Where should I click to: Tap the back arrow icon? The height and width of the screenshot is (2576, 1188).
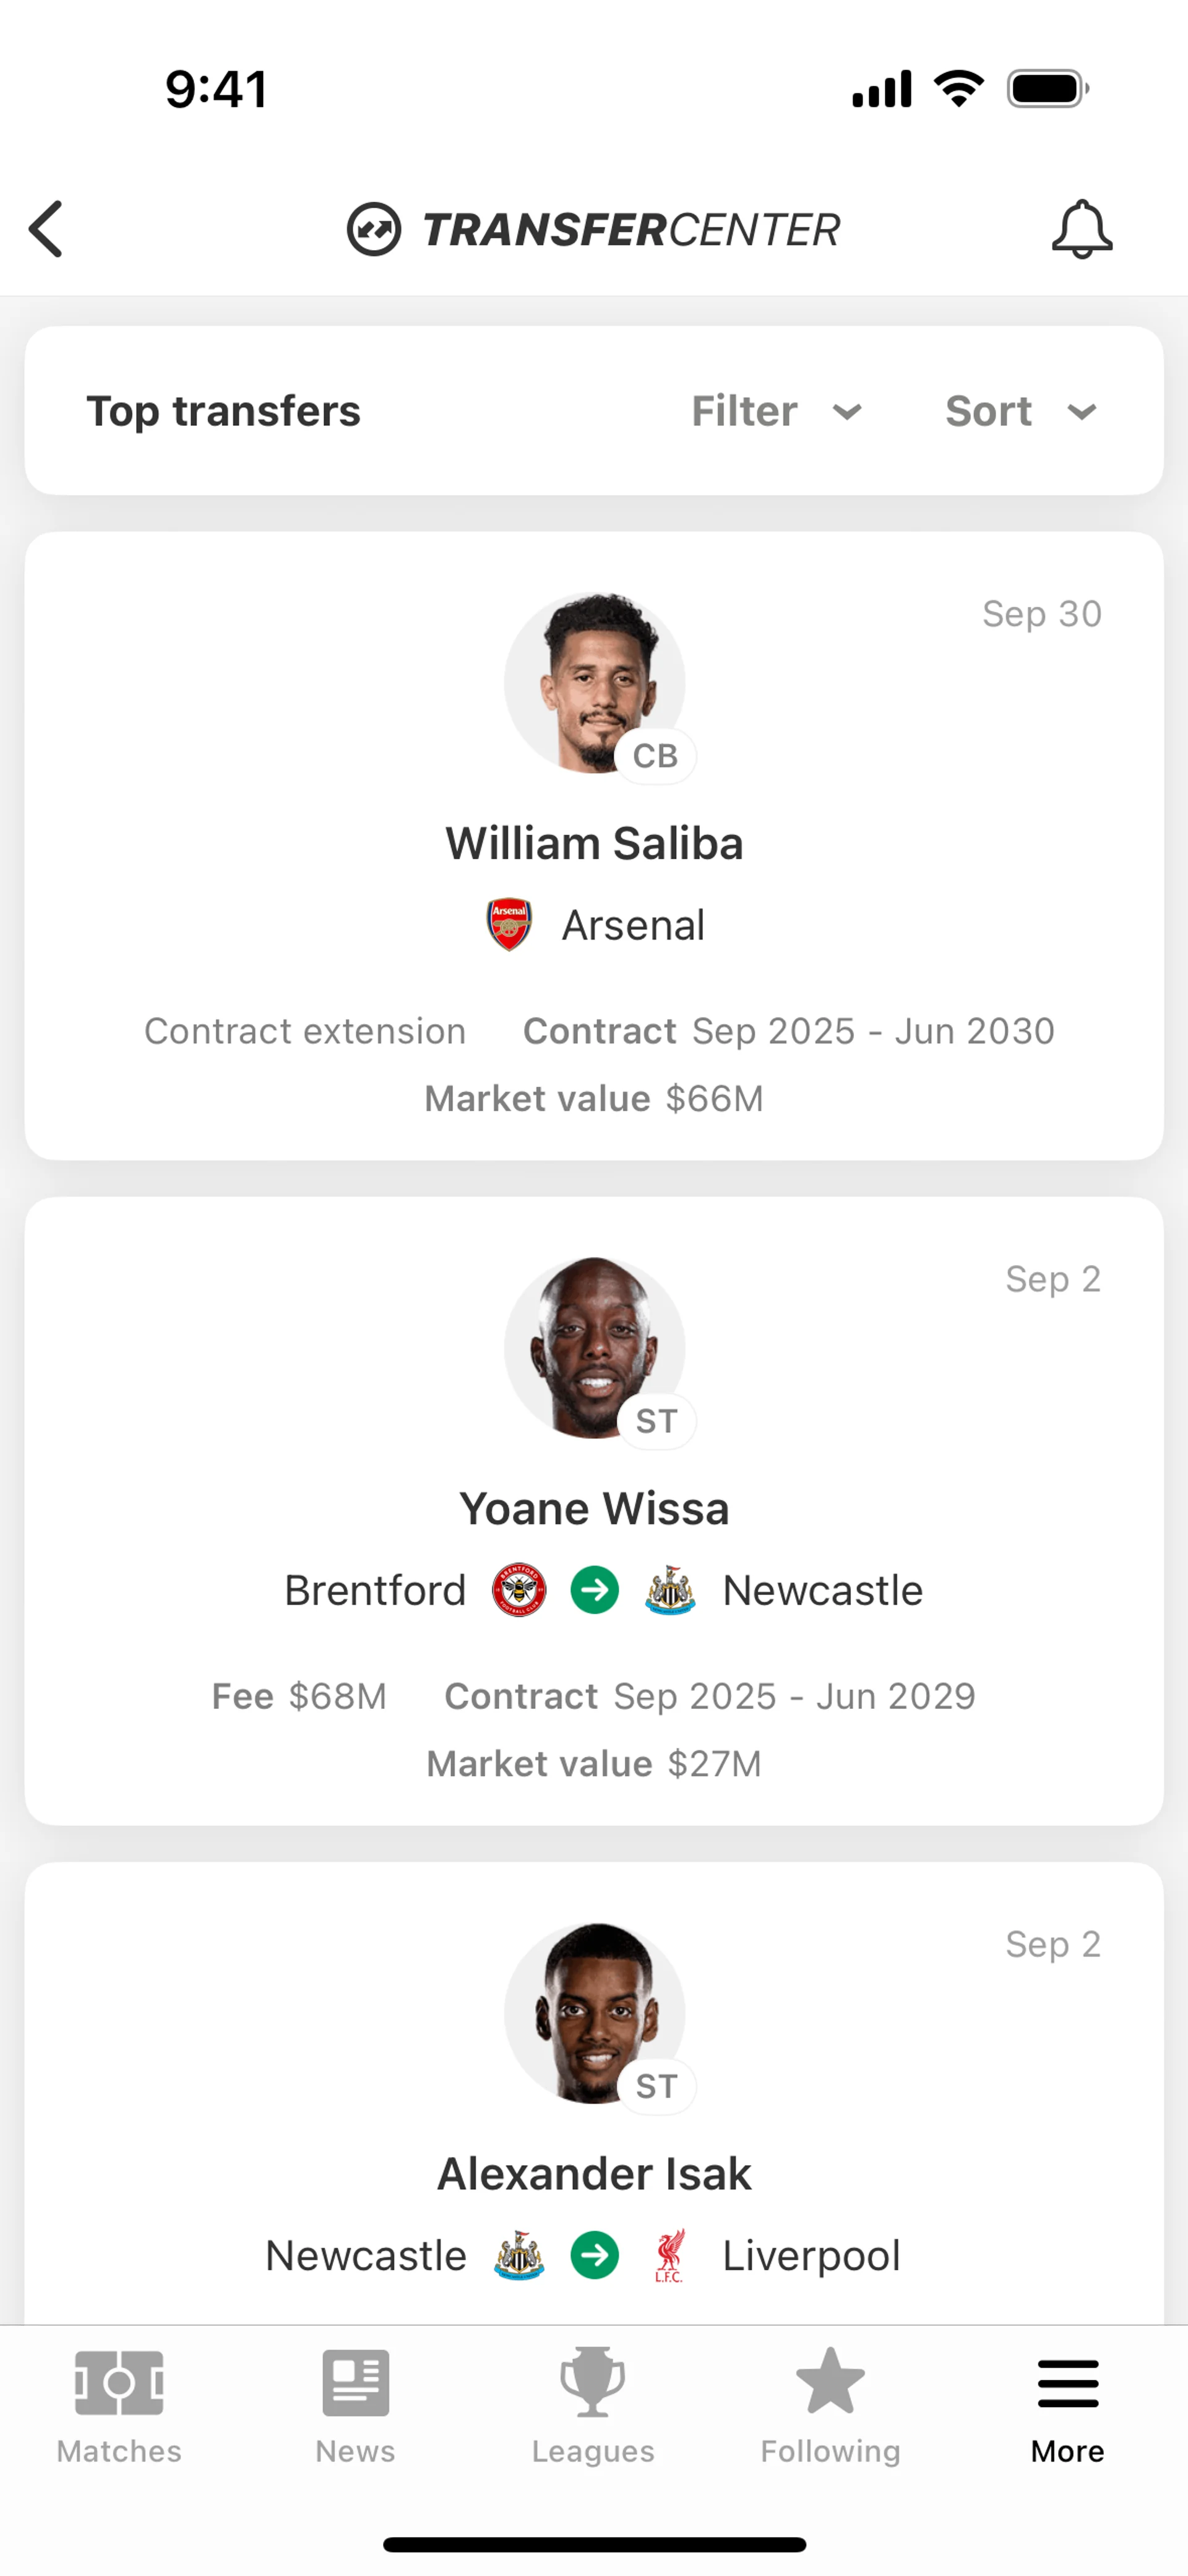[x=47, y=229]
